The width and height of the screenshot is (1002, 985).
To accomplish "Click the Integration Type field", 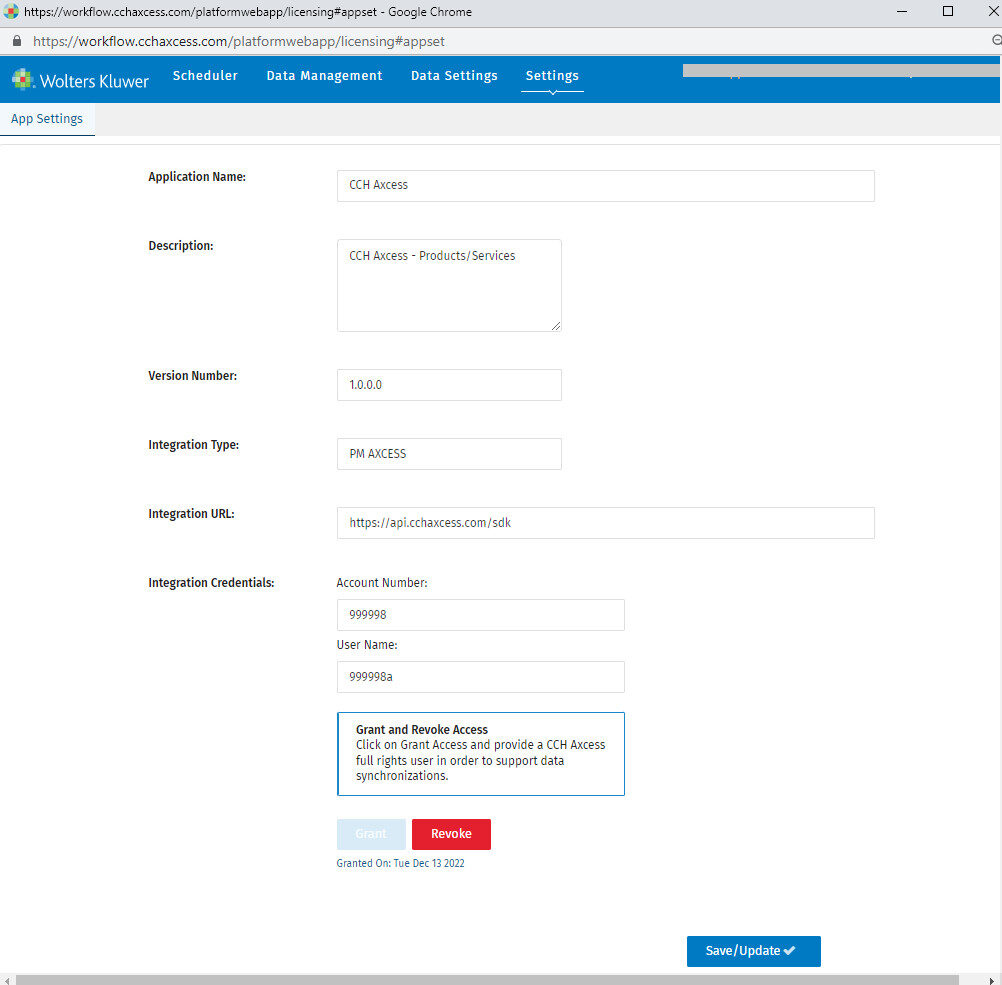I will click(x=449, y=454).
